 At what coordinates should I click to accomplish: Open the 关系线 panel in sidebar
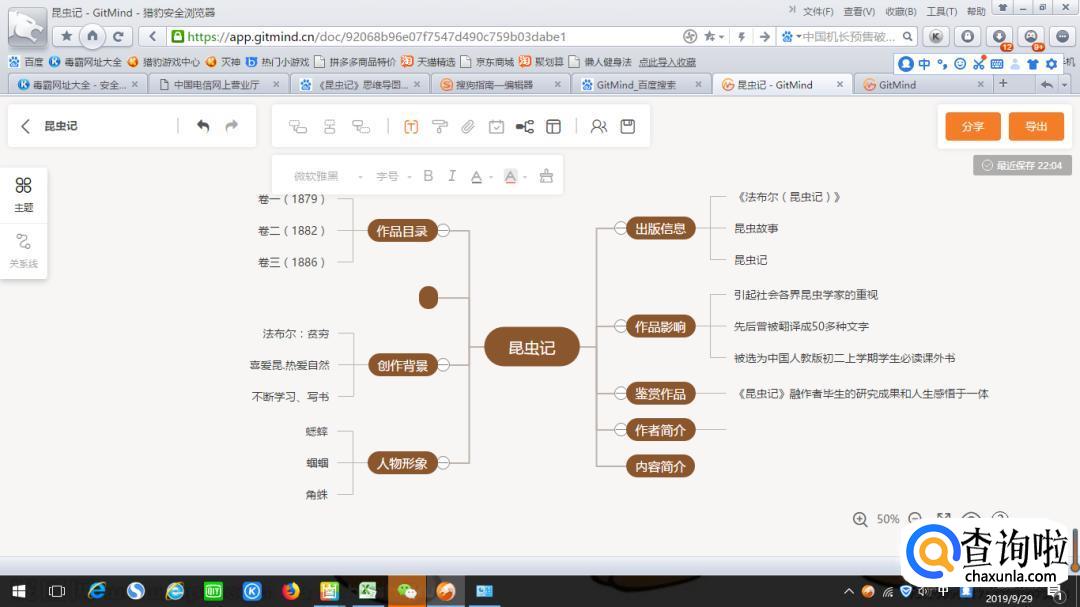point(23,250)
